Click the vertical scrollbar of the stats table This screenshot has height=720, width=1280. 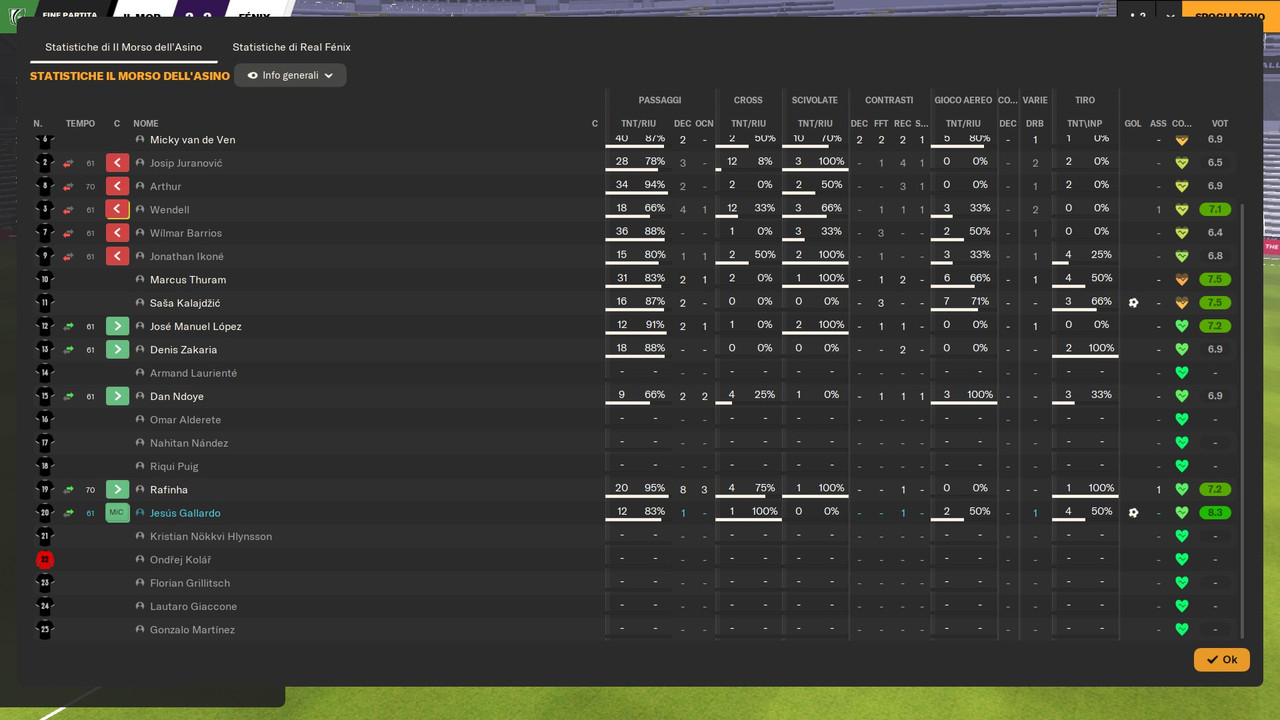pyautogui.click(x=1242, y=420)
